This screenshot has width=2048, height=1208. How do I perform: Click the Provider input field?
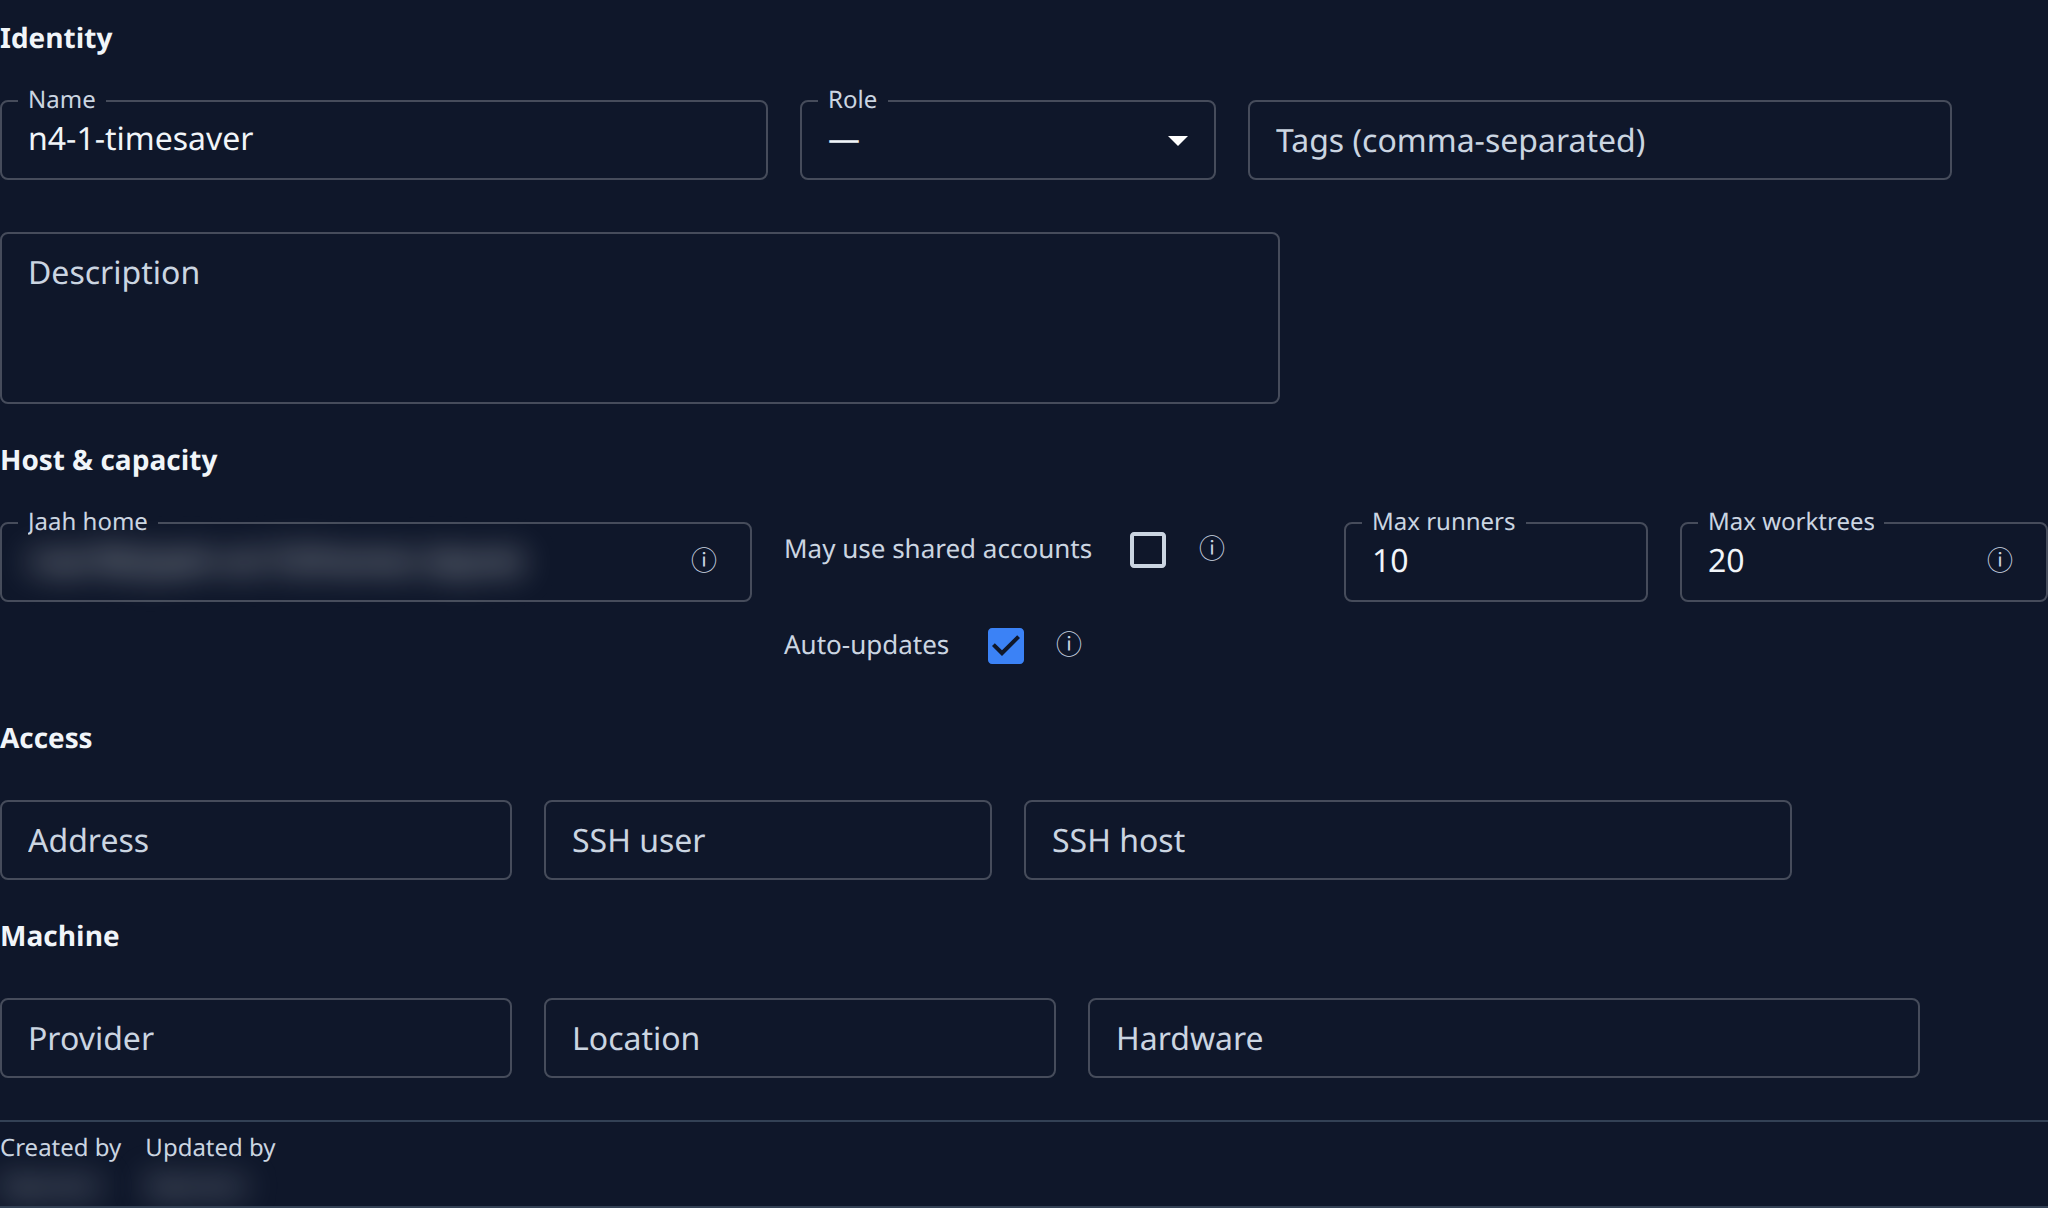click(x=256, y=1038)
